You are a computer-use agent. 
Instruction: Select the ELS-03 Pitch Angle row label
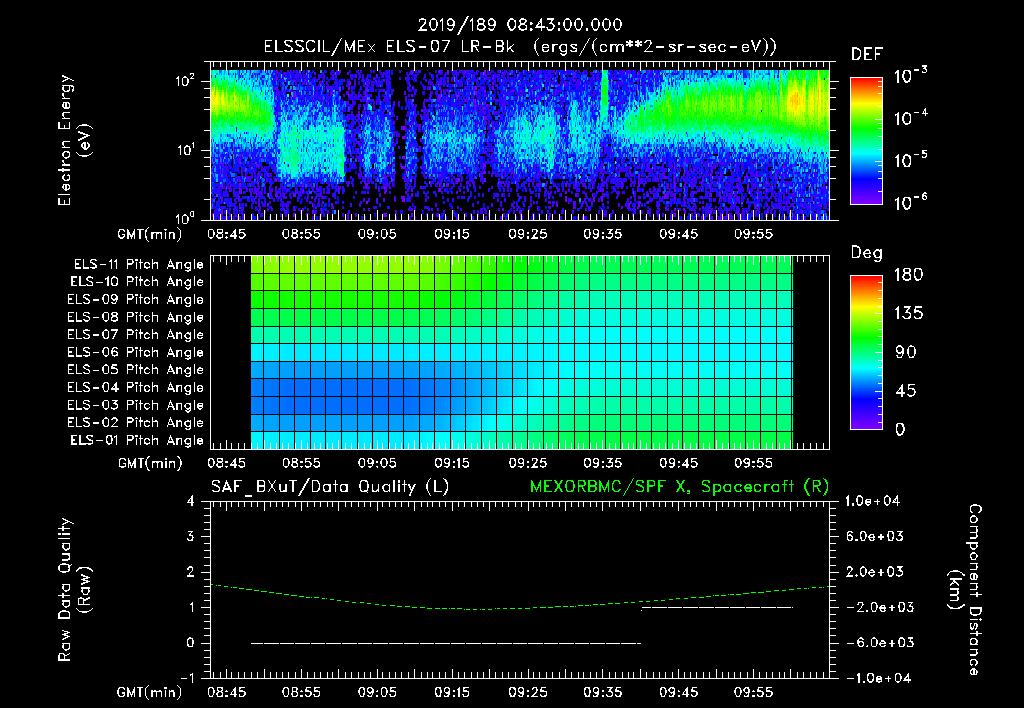(136, 405)
